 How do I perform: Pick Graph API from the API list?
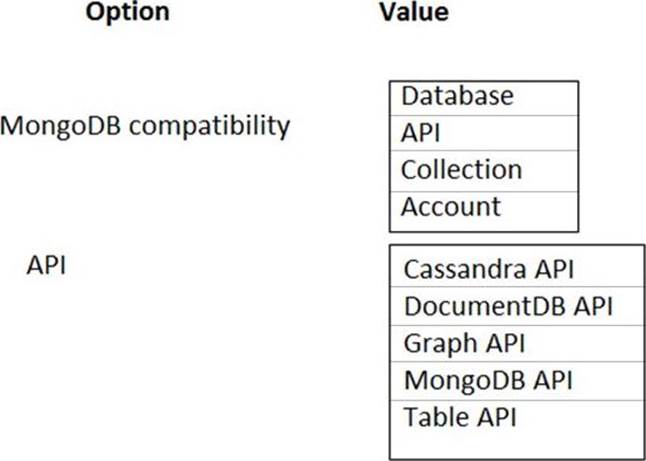pos(464,343)
